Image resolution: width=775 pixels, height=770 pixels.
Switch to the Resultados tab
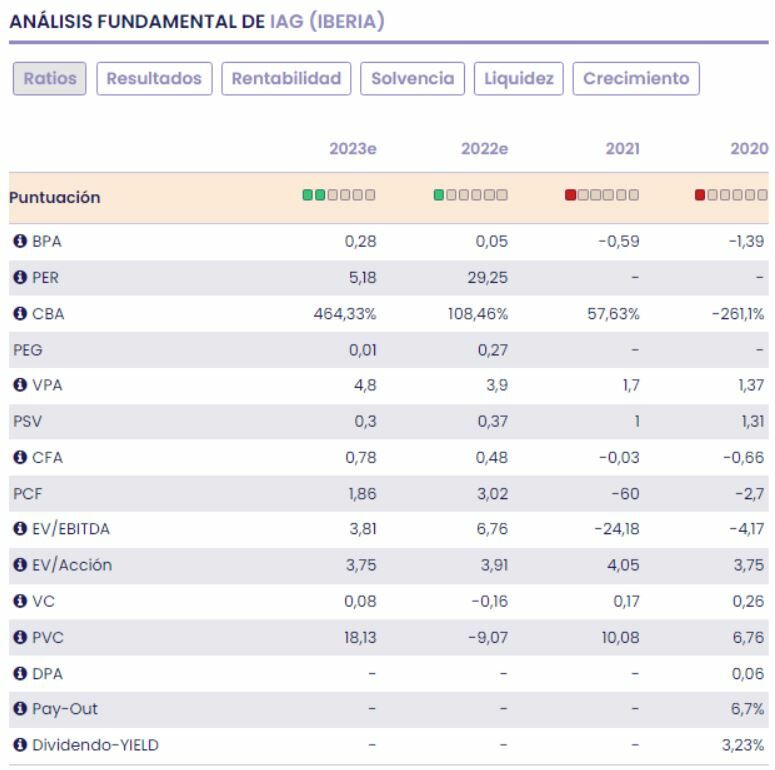point(154,79)
